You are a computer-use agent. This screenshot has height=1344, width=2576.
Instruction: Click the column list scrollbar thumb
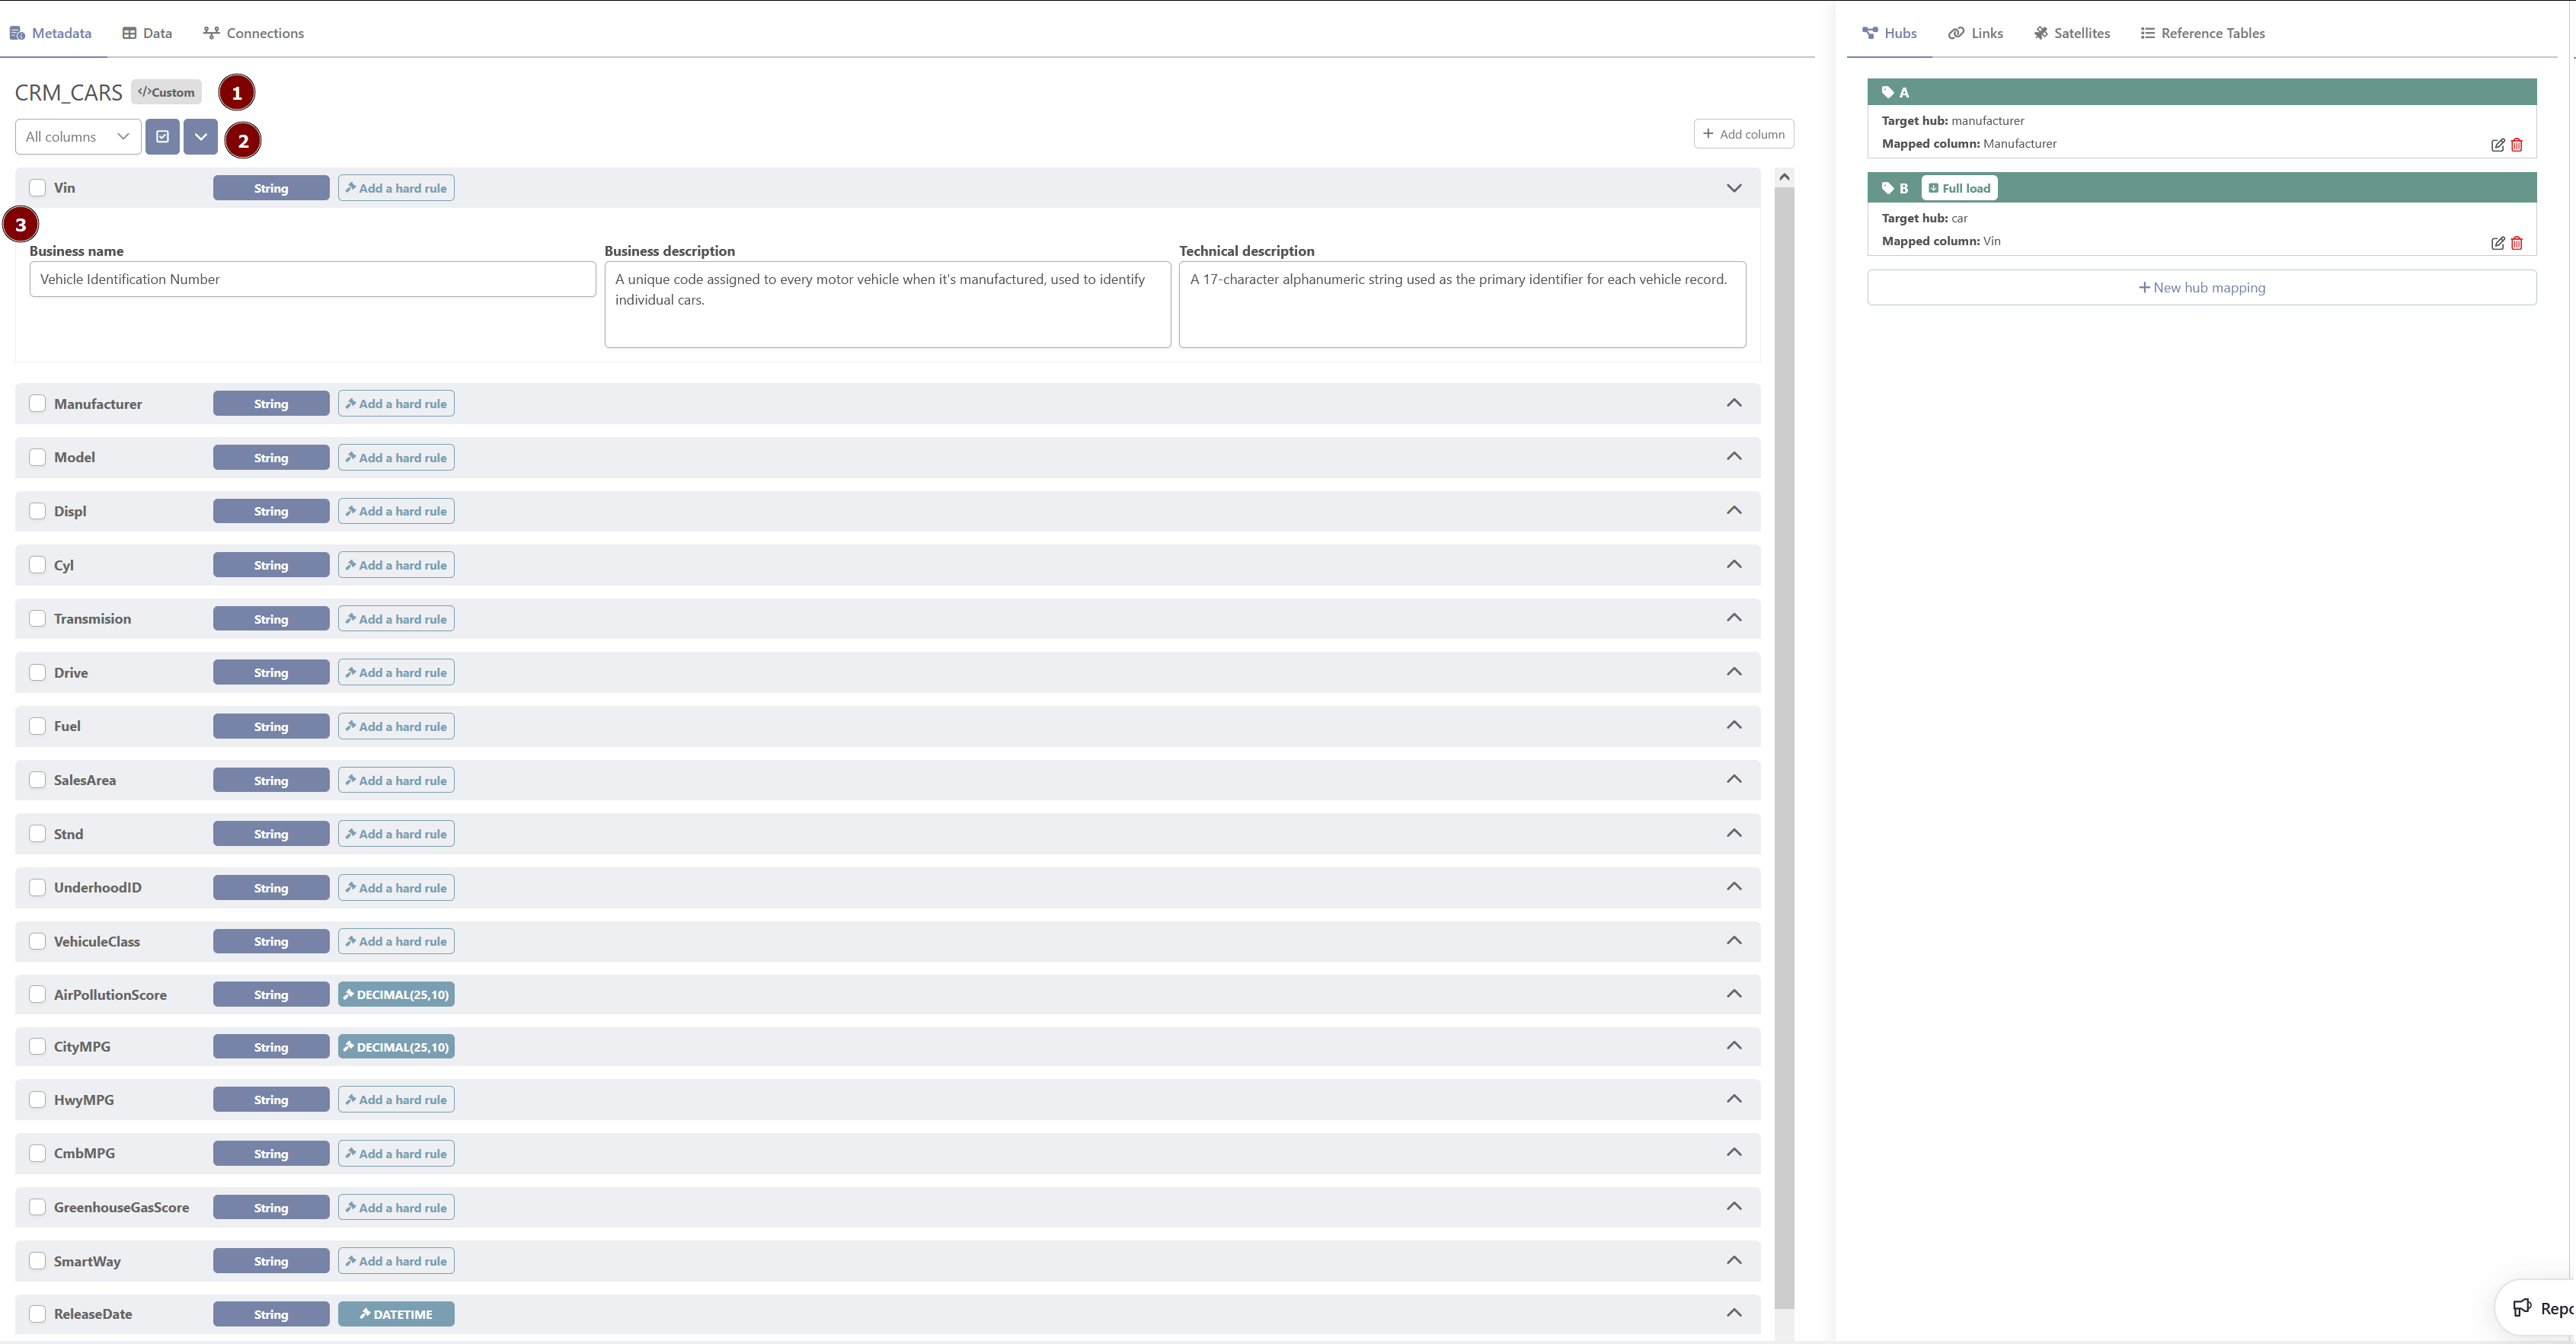point(1784,748)
